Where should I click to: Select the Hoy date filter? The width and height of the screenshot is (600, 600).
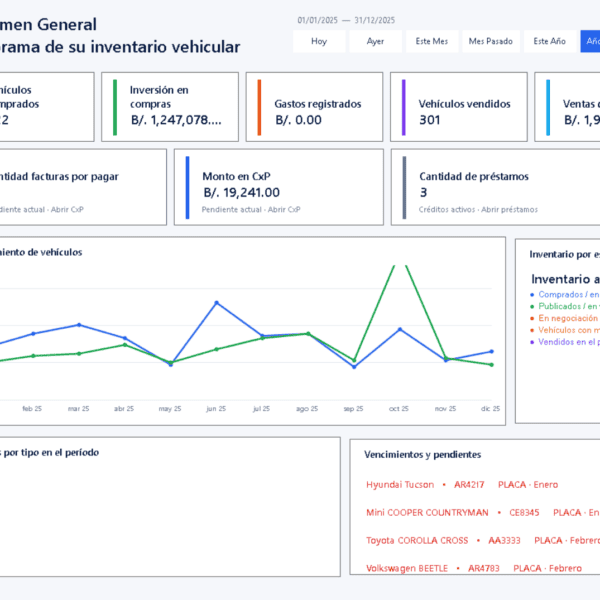point(319,41)
